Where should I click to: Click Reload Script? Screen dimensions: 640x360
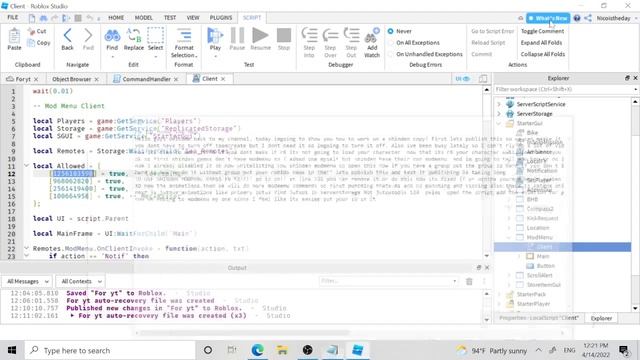488,42
